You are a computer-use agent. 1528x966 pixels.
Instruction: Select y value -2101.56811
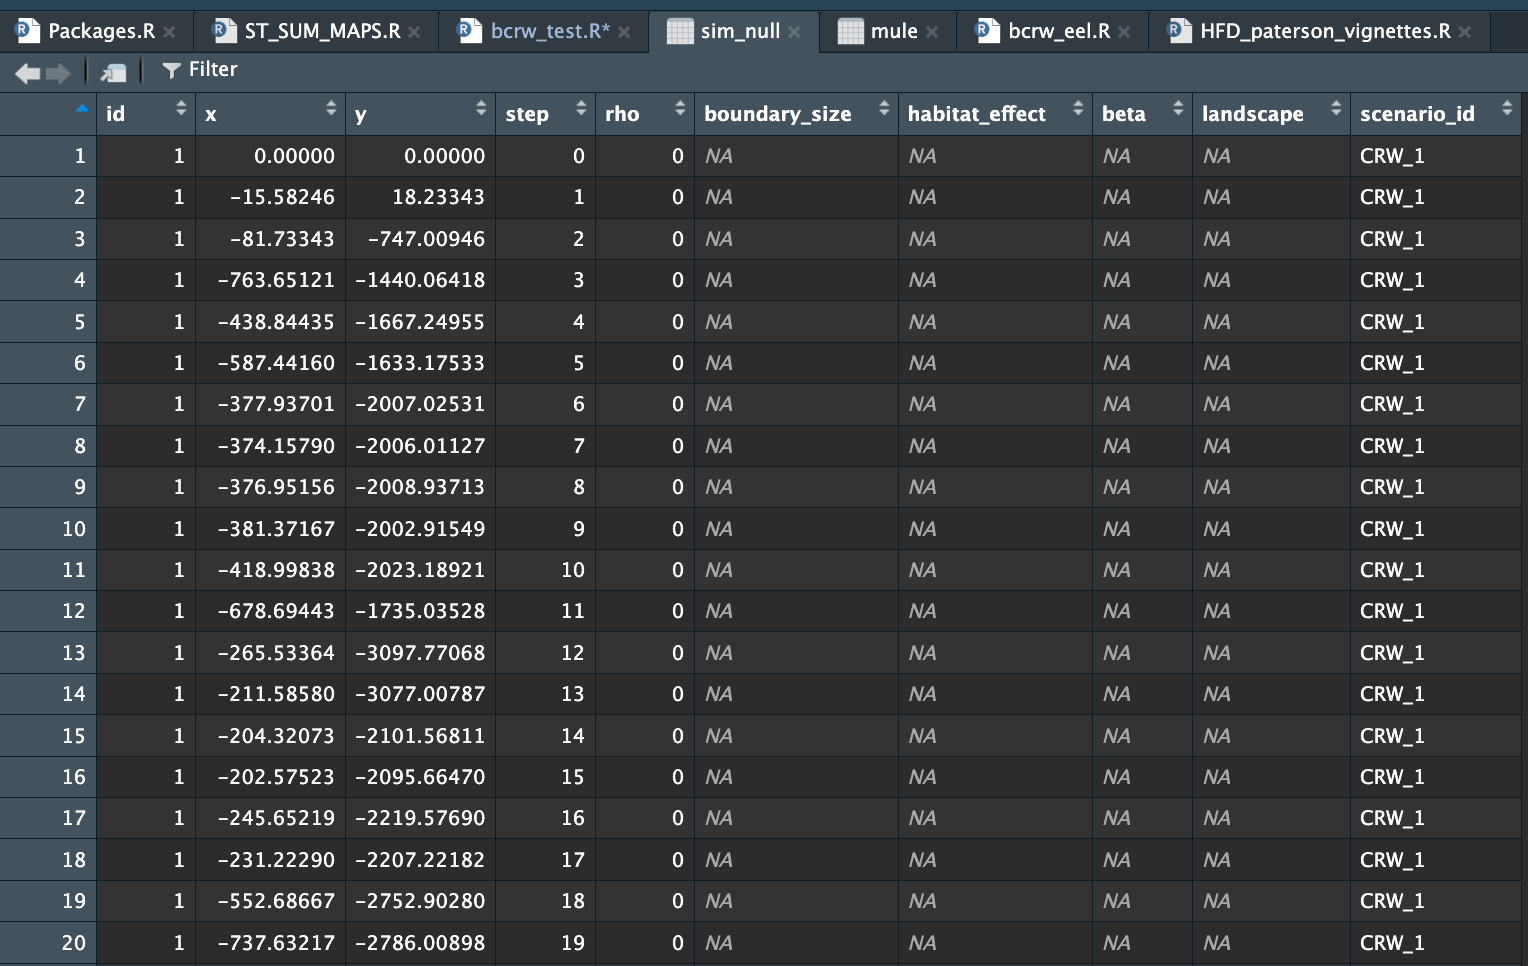click(420, 736)
